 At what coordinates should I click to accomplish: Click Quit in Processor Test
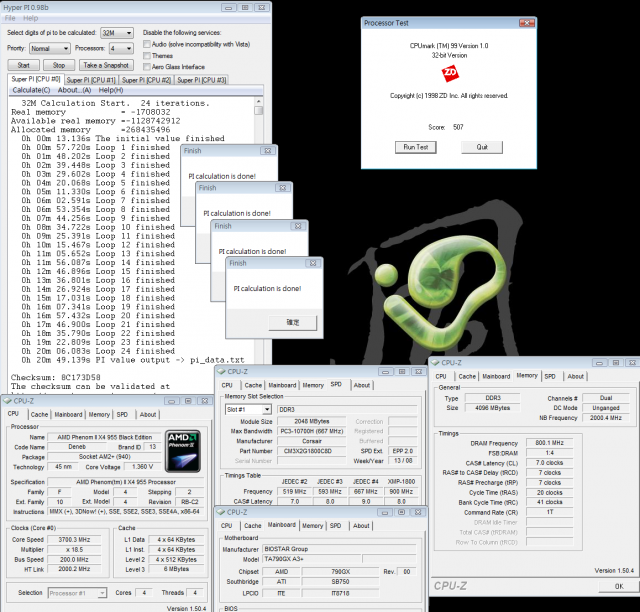(x=482, y=147)
